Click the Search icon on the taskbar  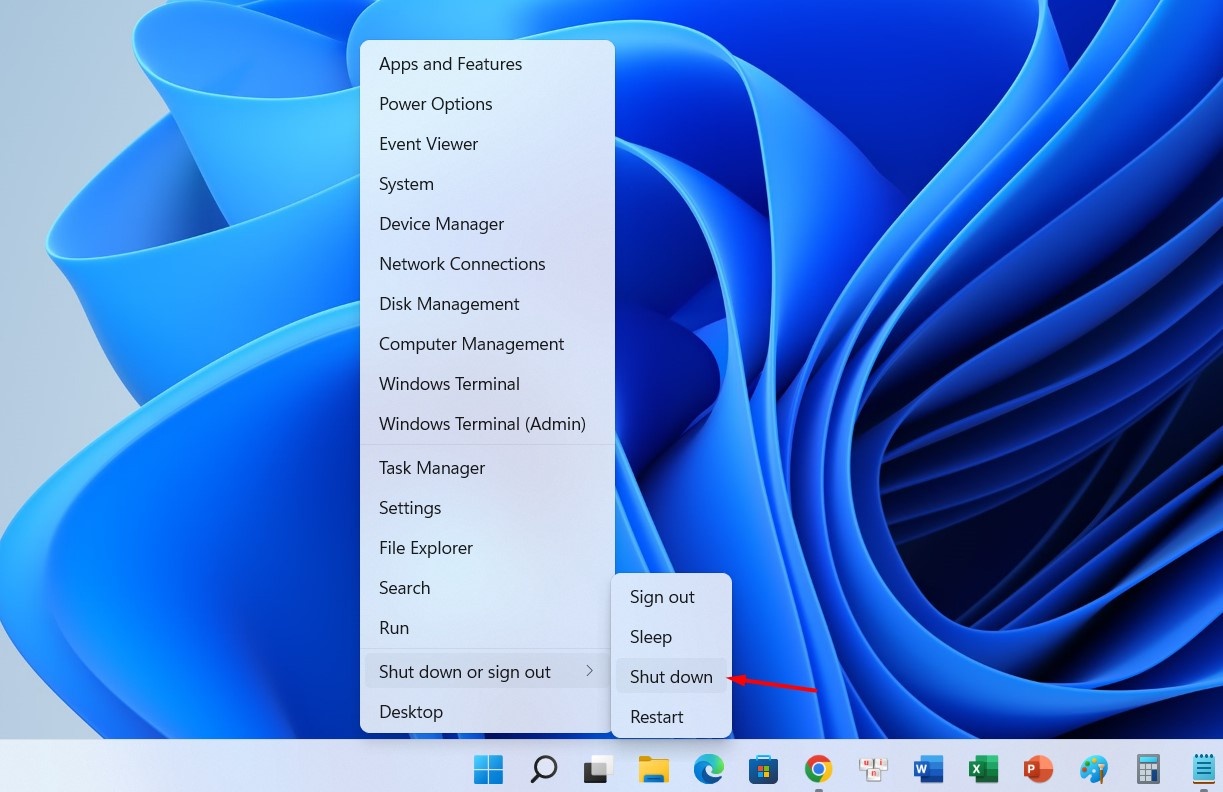click(x=543, y=769)
